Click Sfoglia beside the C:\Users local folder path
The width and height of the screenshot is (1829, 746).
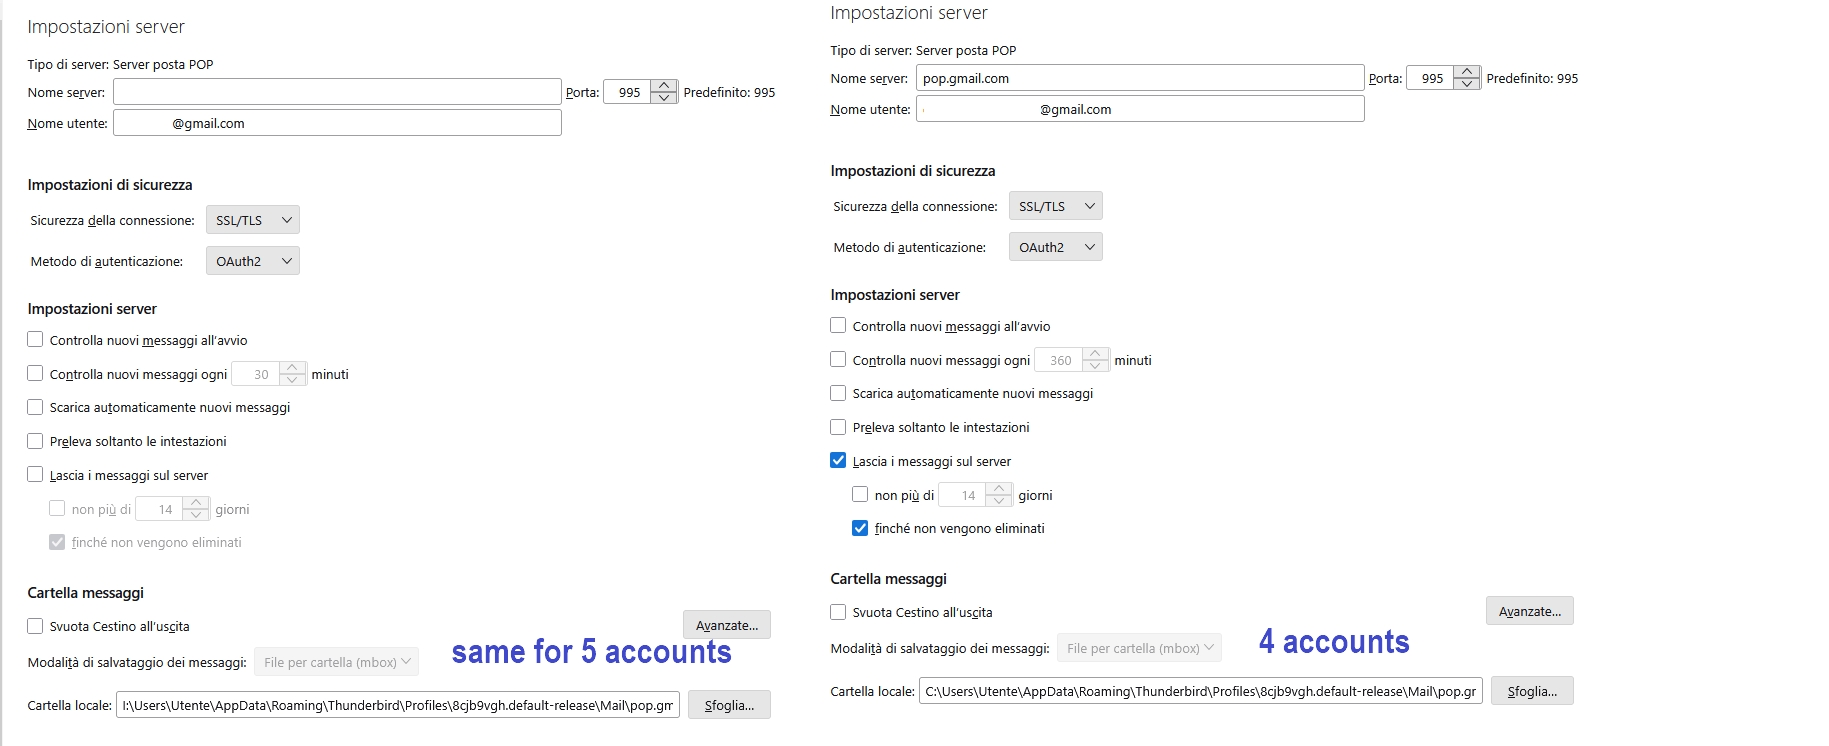[x=1531, y=691]
